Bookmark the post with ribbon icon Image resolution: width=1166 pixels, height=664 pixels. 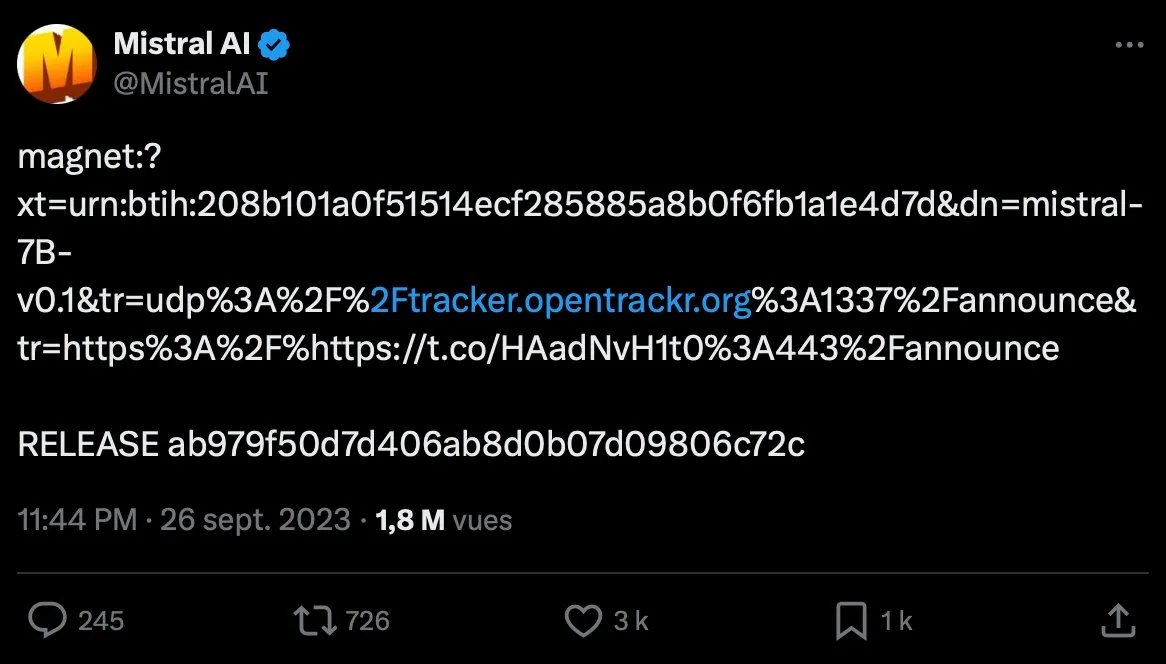point(851,620)
